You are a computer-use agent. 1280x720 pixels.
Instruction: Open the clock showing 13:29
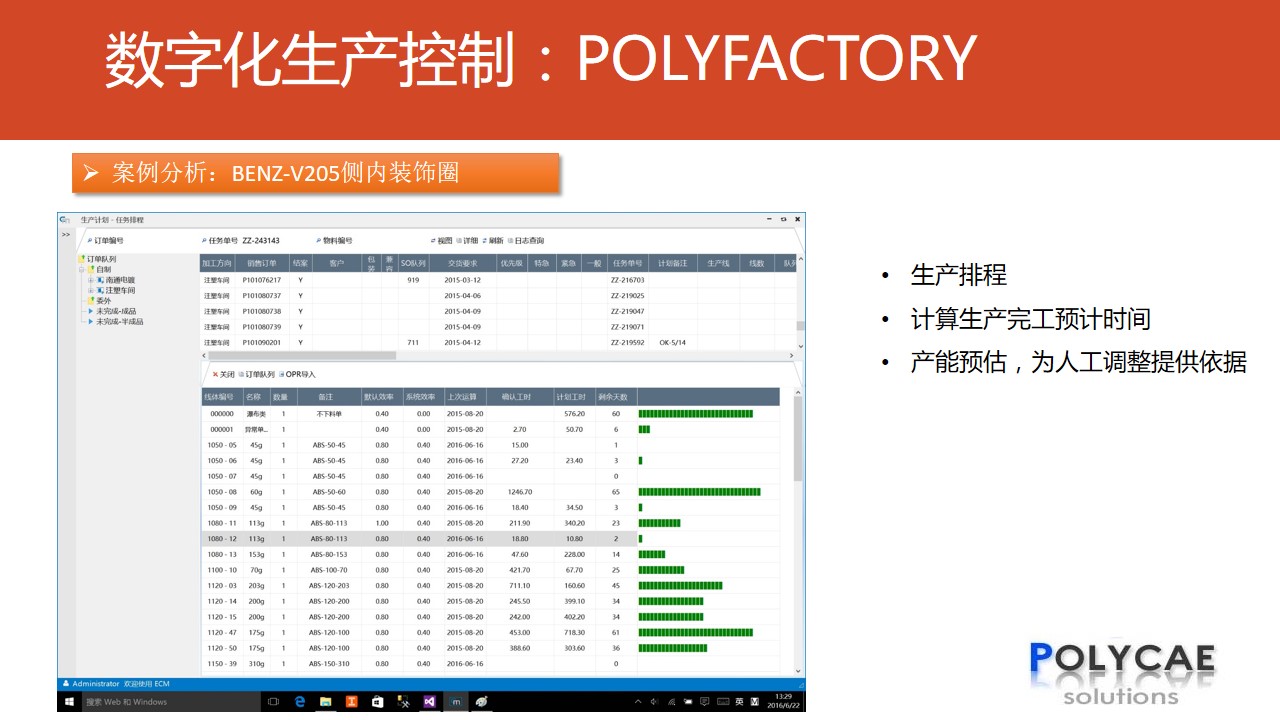(x=784, y=702)
